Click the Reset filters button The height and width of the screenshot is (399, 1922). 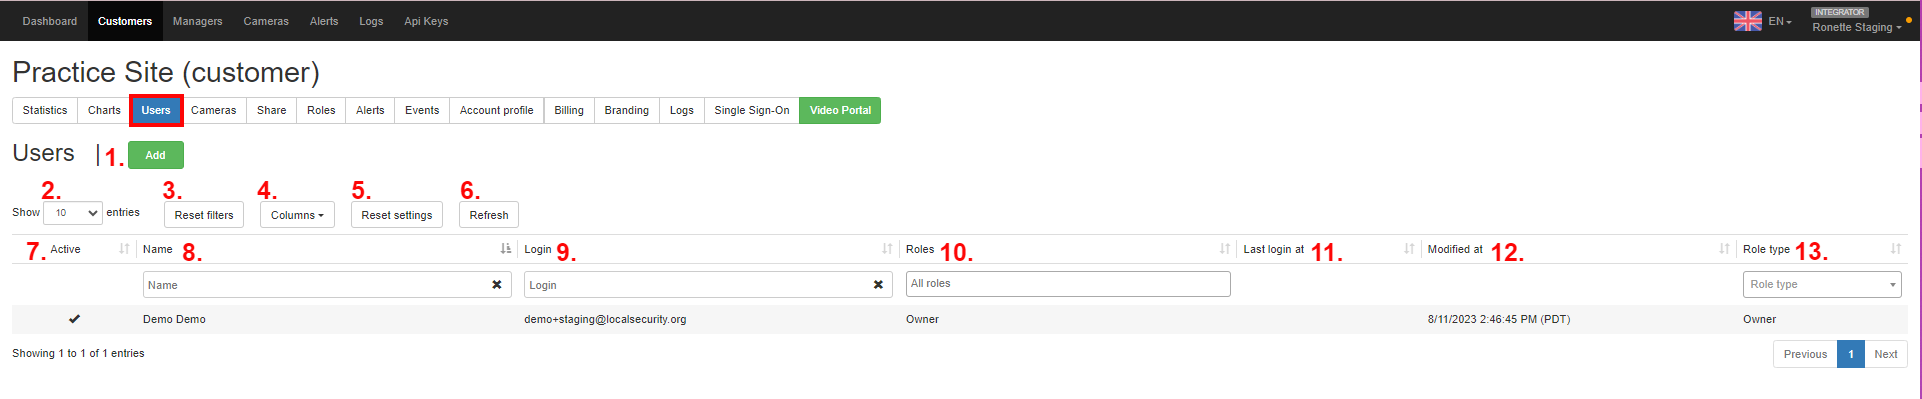pos(204,215)
